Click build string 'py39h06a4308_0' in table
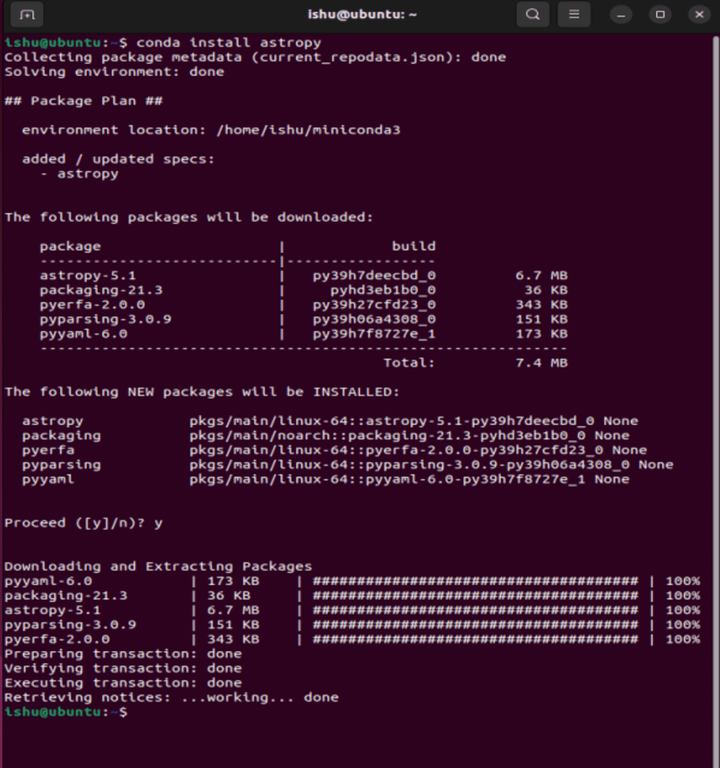Viewport: 720px width, 768px height. pyautogui.click(x=374, y=319)
